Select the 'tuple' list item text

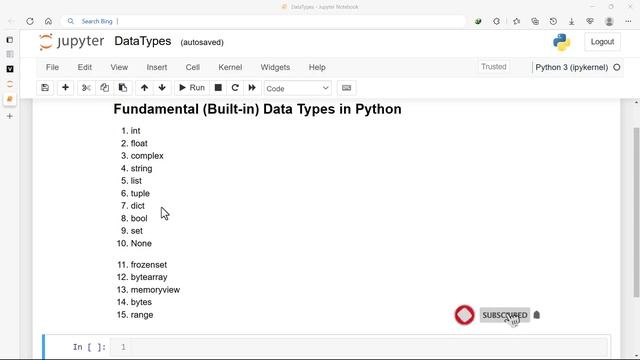pyautogui.click(x=140, y=193)
